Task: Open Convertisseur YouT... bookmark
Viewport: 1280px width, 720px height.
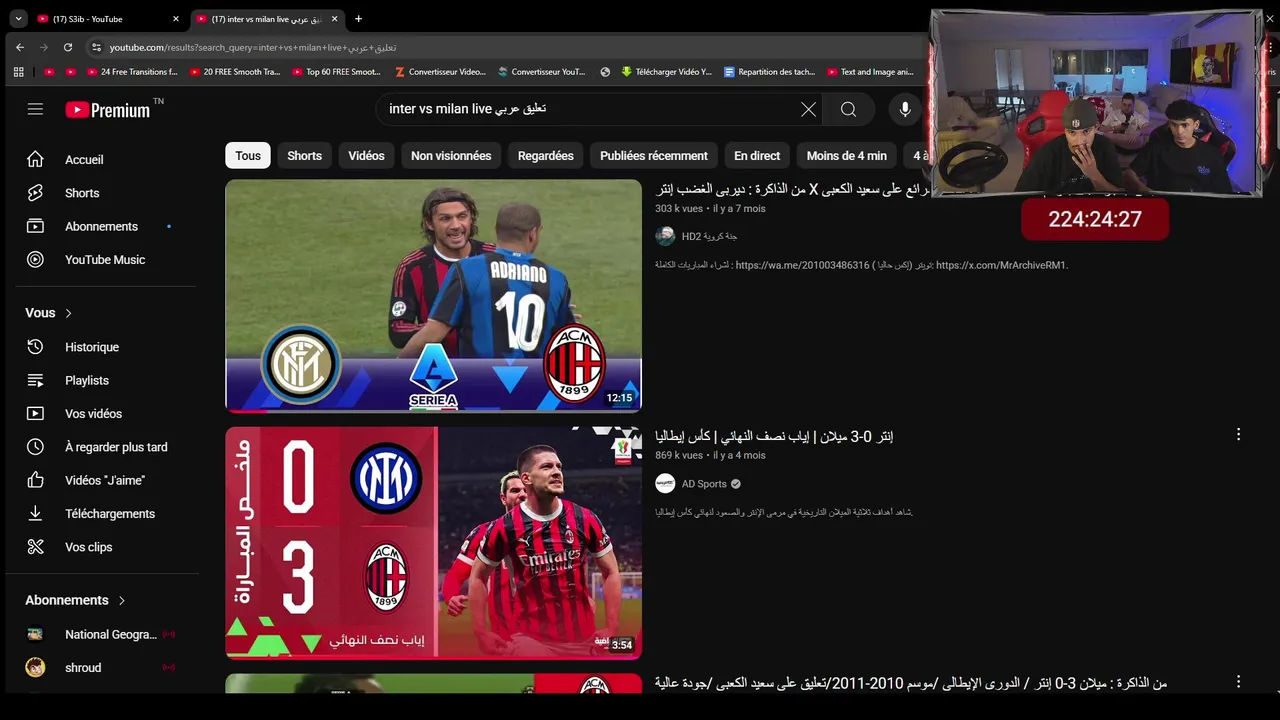Action: pos(542,72)
